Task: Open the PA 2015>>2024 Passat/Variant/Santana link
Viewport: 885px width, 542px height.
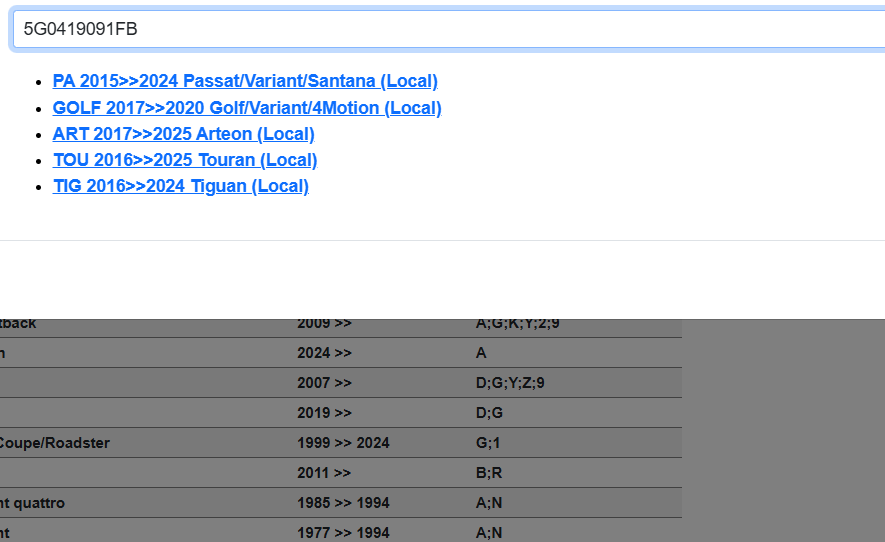Action: 245,81
